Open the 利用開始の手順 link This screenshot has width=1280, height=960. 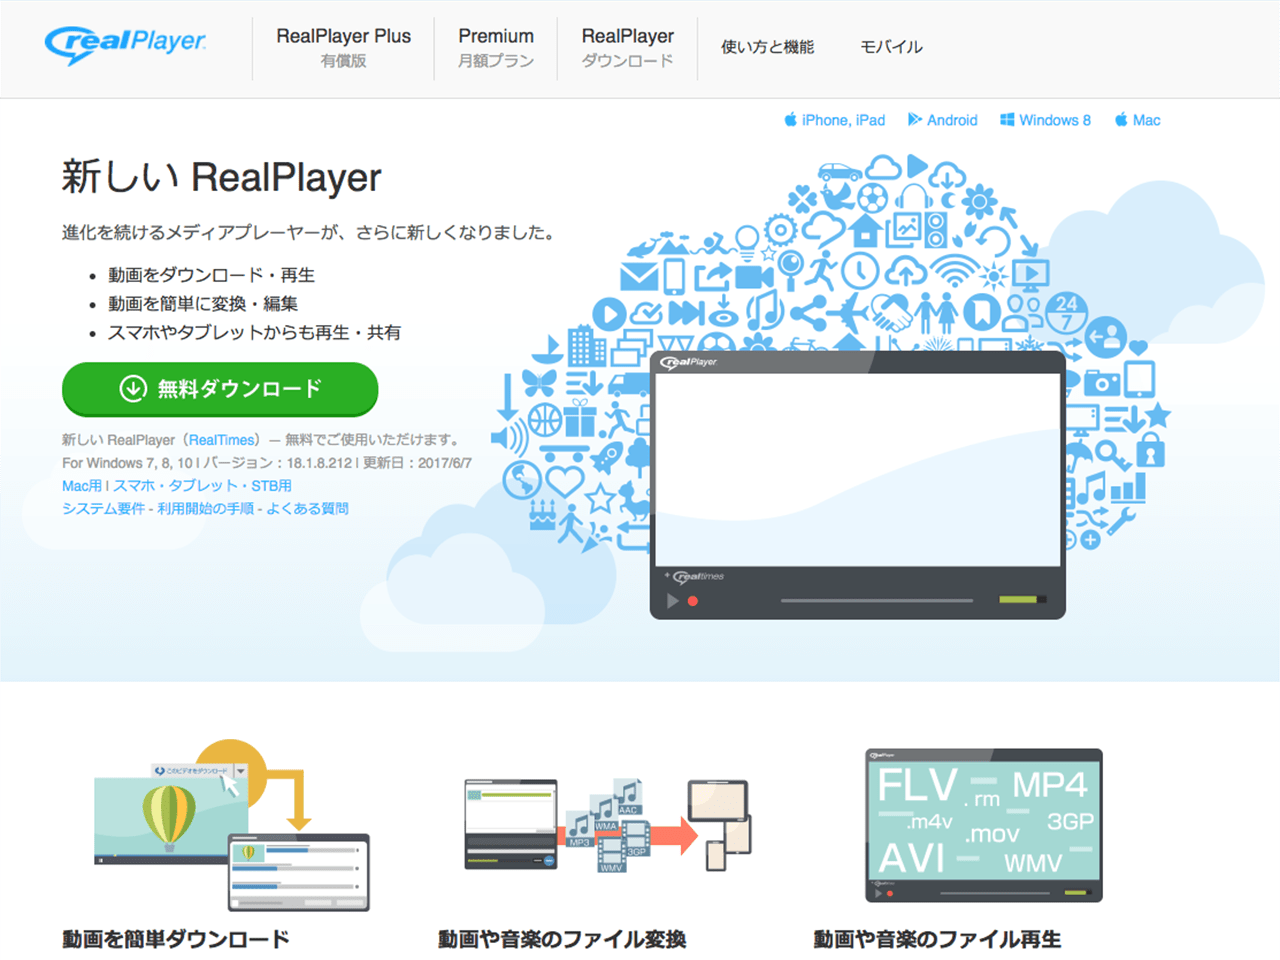click(205, 509)
